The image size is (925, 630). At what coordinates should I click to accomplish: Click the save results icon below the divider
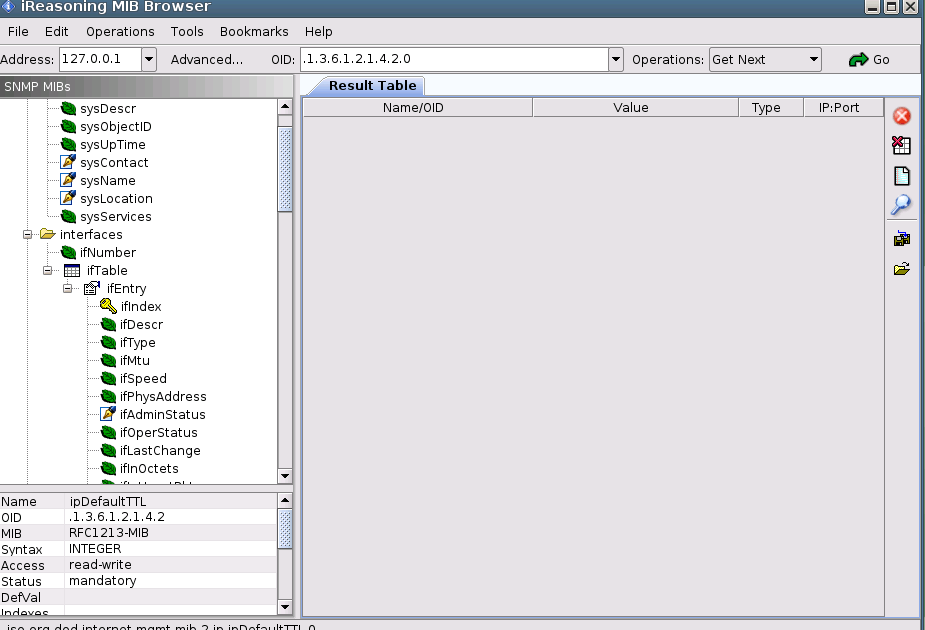click(901, 238)
